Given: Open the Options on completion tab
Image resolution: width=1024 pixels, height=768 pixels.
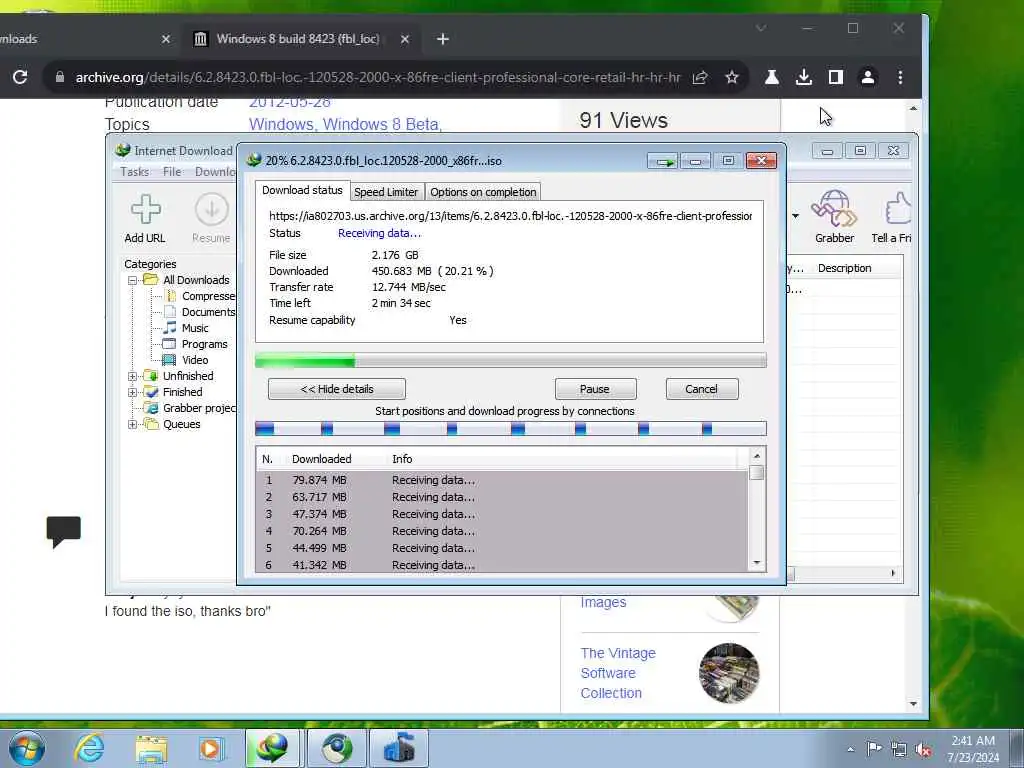Looking at the screenshot, I should coord(483,192).
